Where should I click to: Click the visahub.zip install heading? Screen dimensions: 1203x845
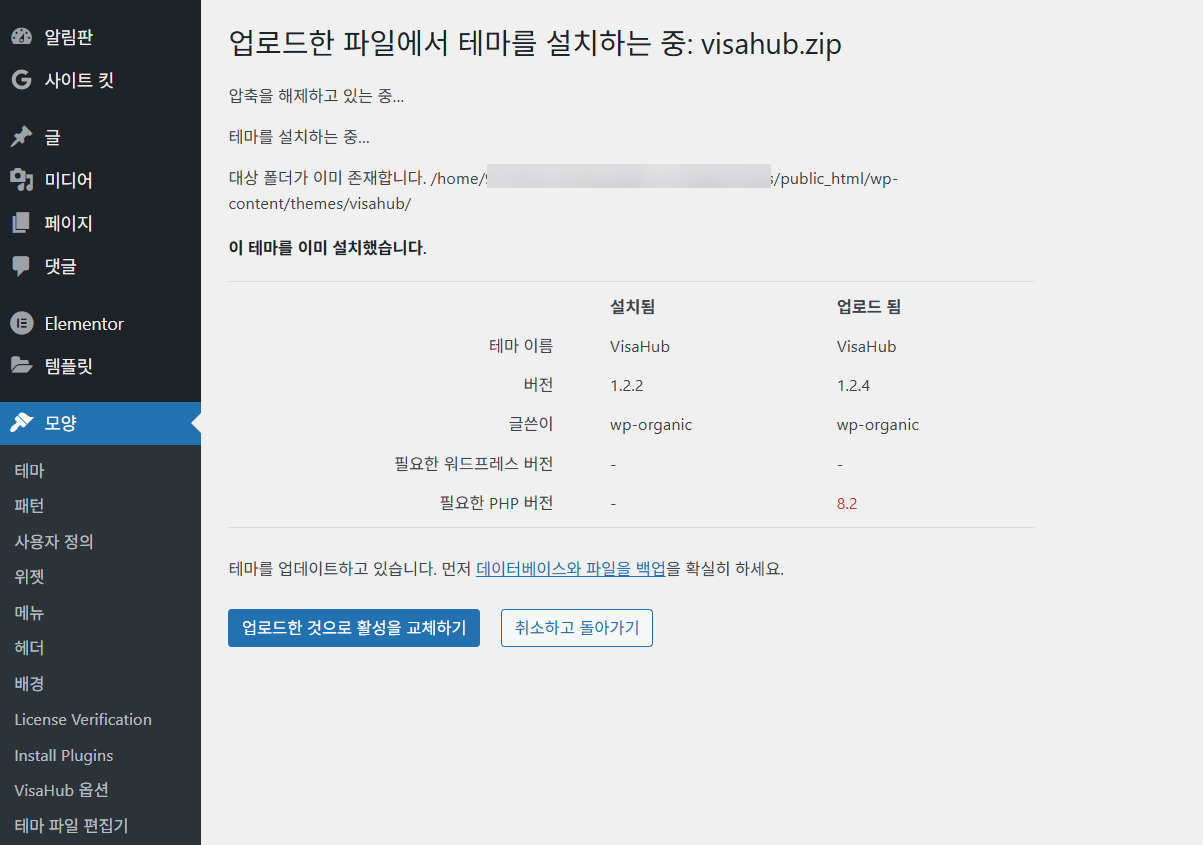point(535,45)
